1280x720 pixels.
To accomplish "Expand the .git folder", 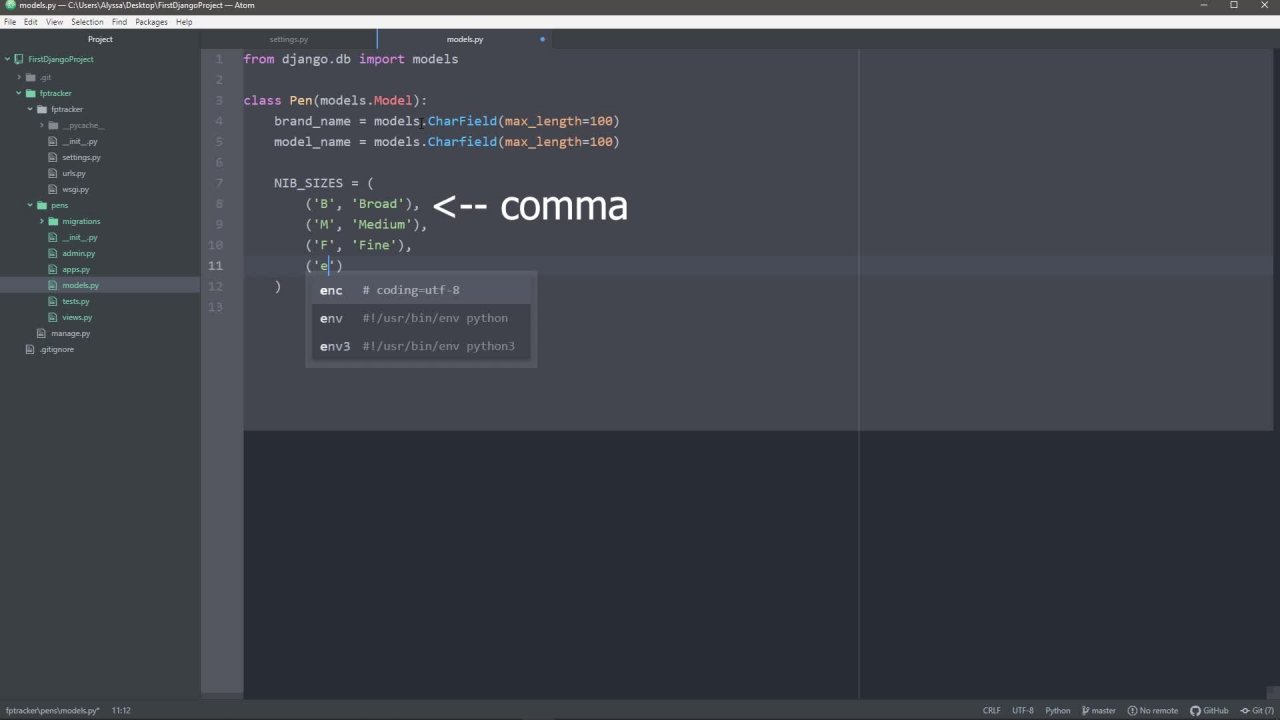I will pyautogui.click(x=18, y=77).
